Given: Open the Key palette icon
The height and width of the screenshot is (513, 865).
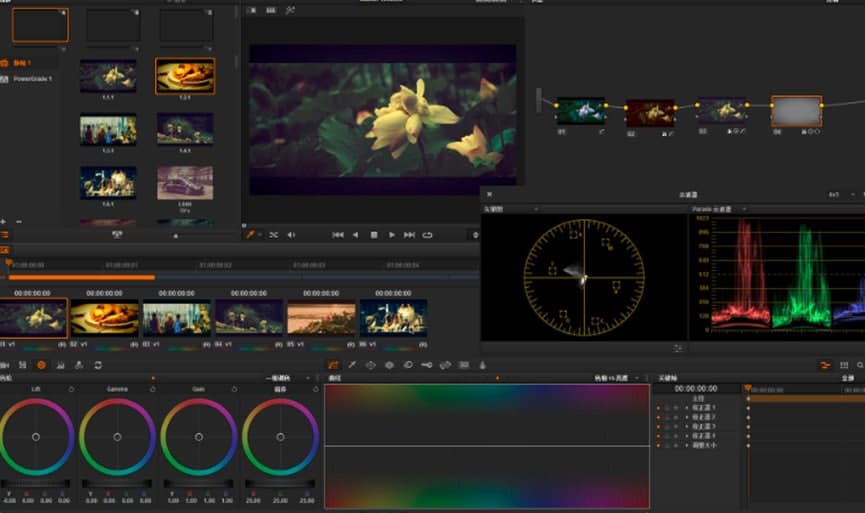Looking at the screenshot, I should pyautogui.click(x=427, y=366).
